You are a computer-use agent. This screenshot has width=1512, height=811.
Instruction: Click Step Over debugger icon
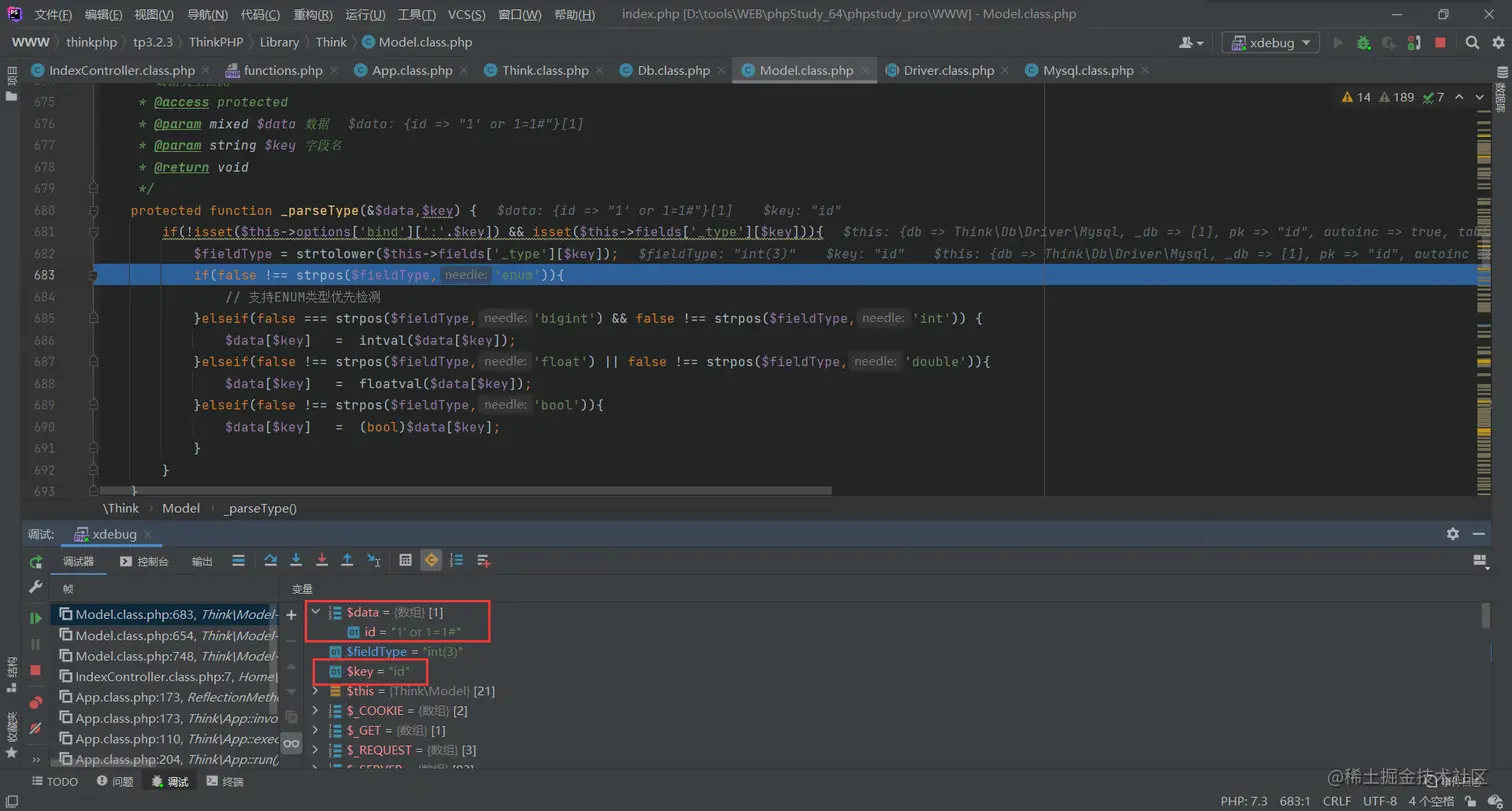[x=270, y=561]
